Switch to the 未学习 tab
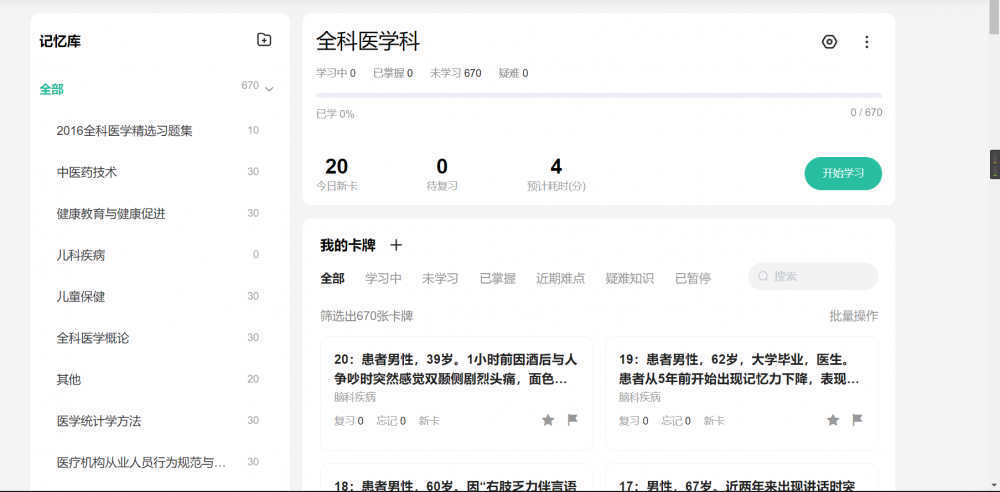This screenshot has height=492, width=1000. pos(440,278)
